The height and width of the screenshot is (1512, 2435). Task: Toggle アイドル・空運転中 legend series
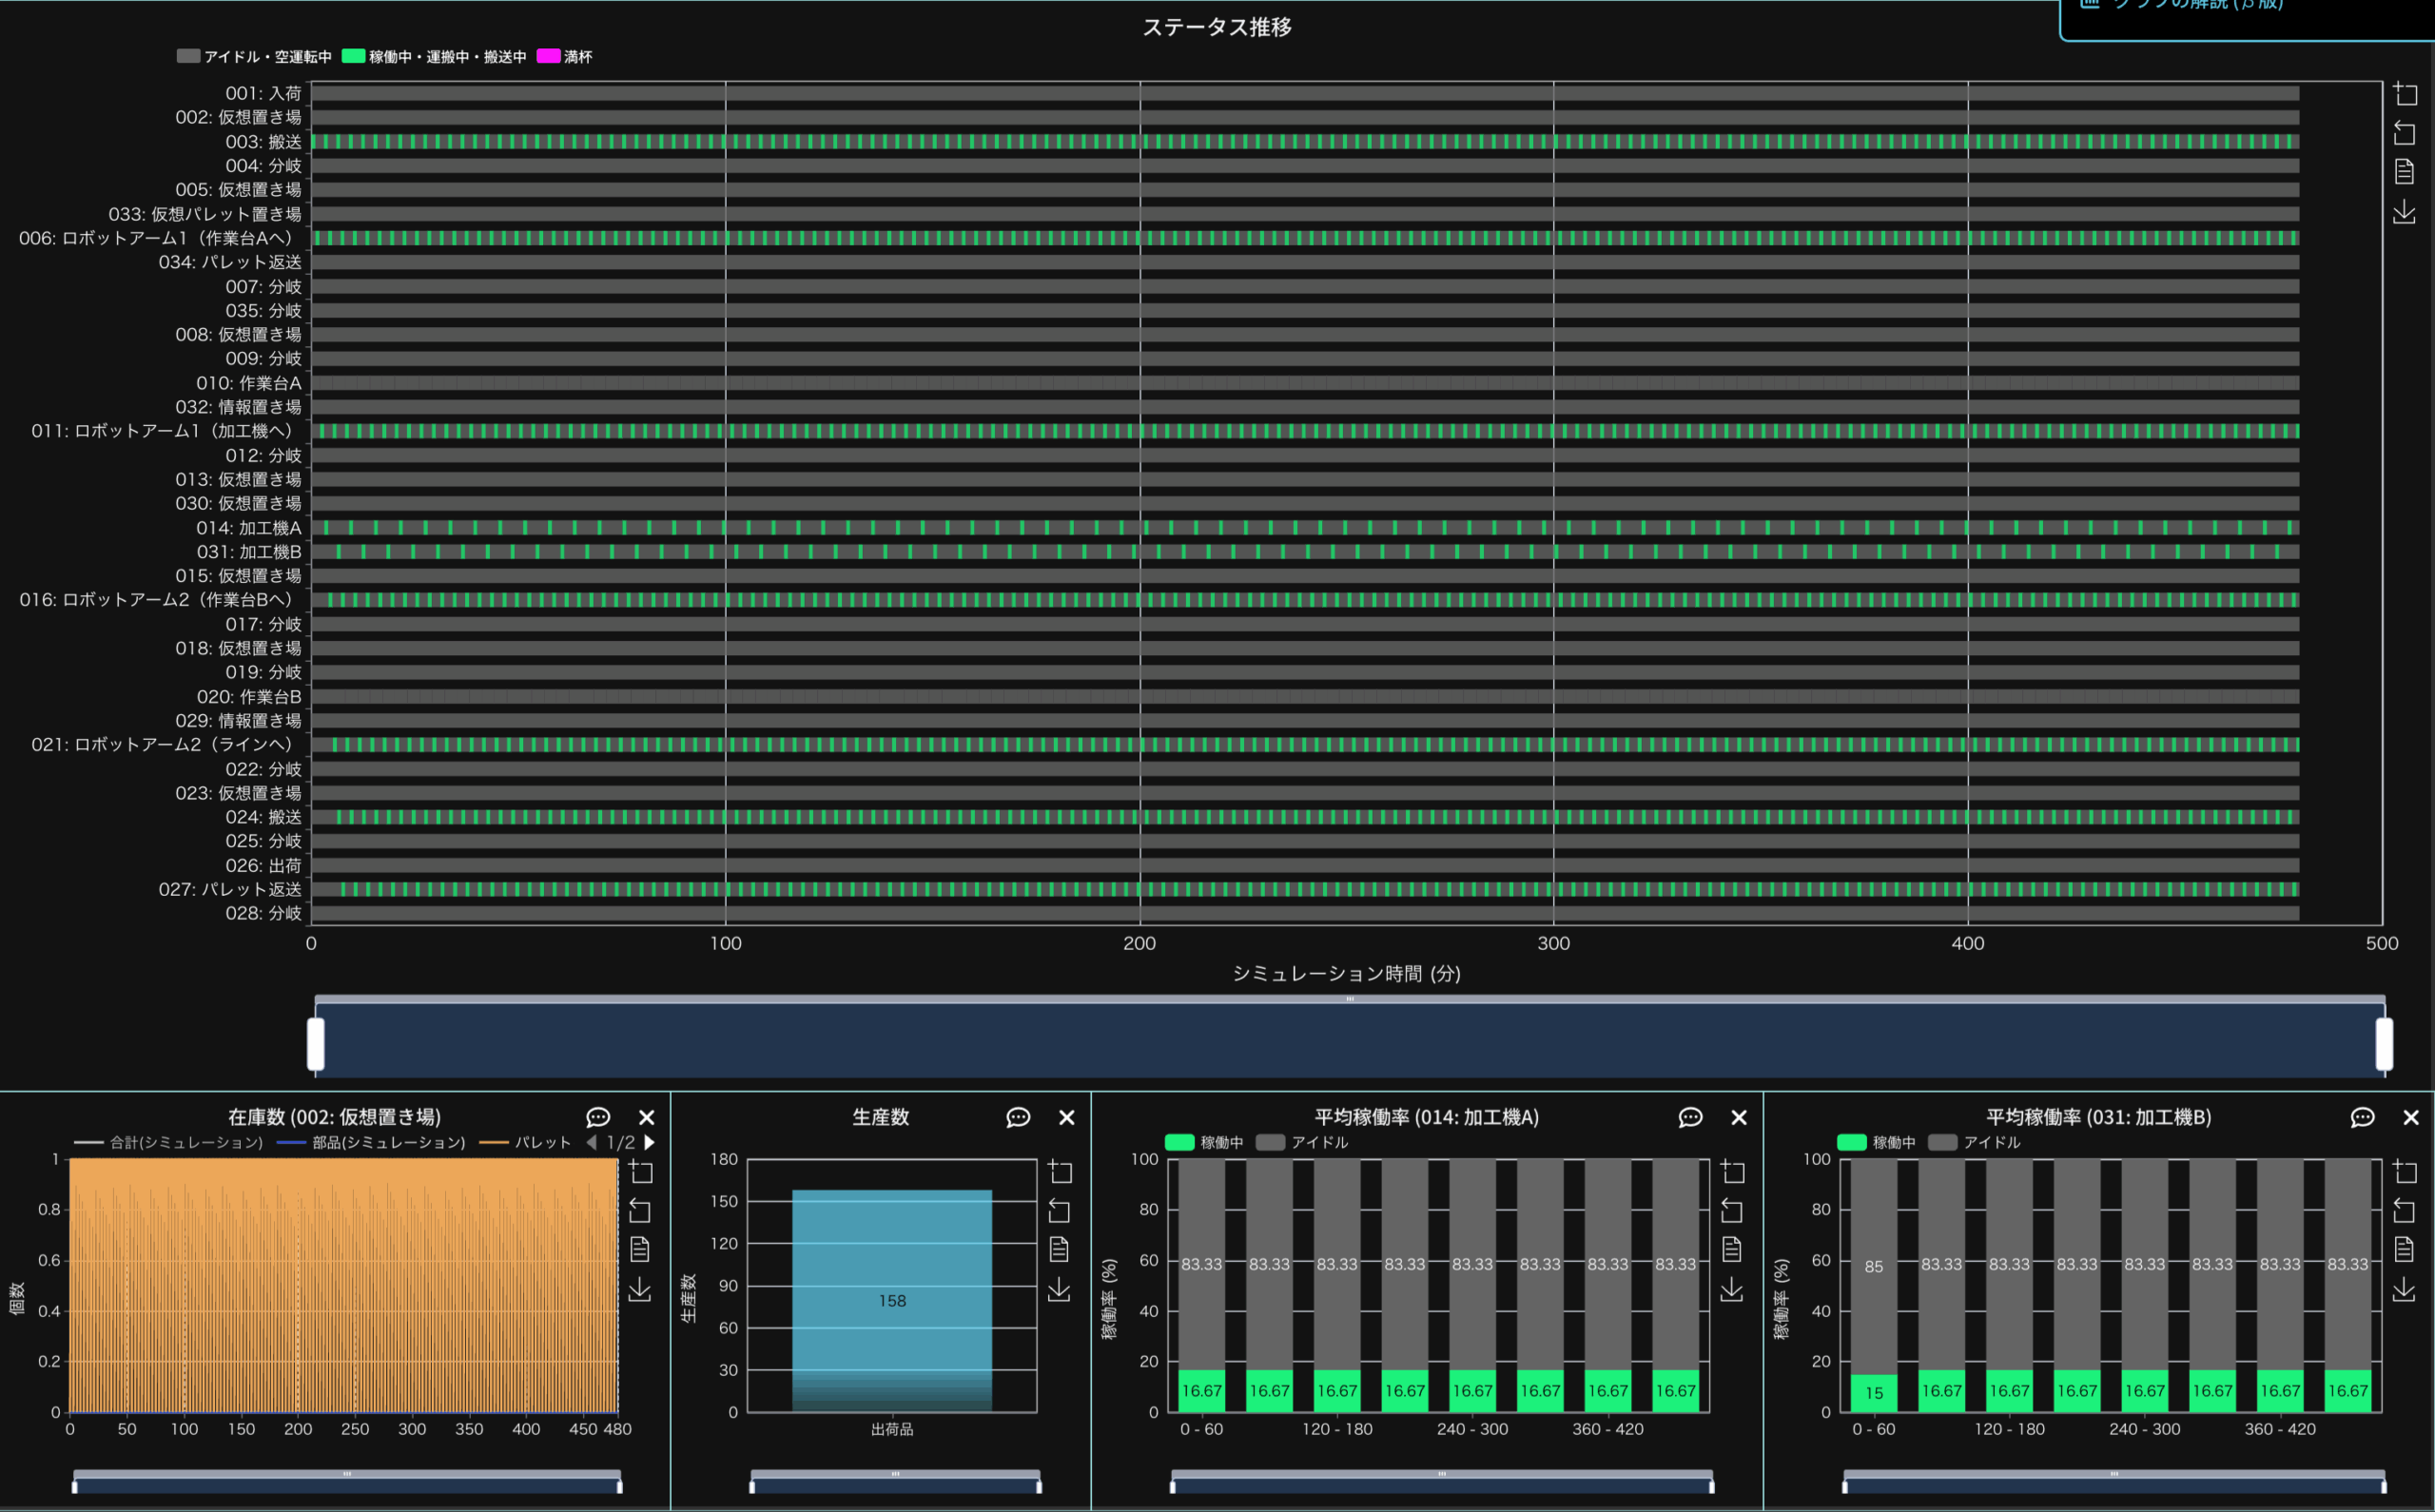point(254,57)
